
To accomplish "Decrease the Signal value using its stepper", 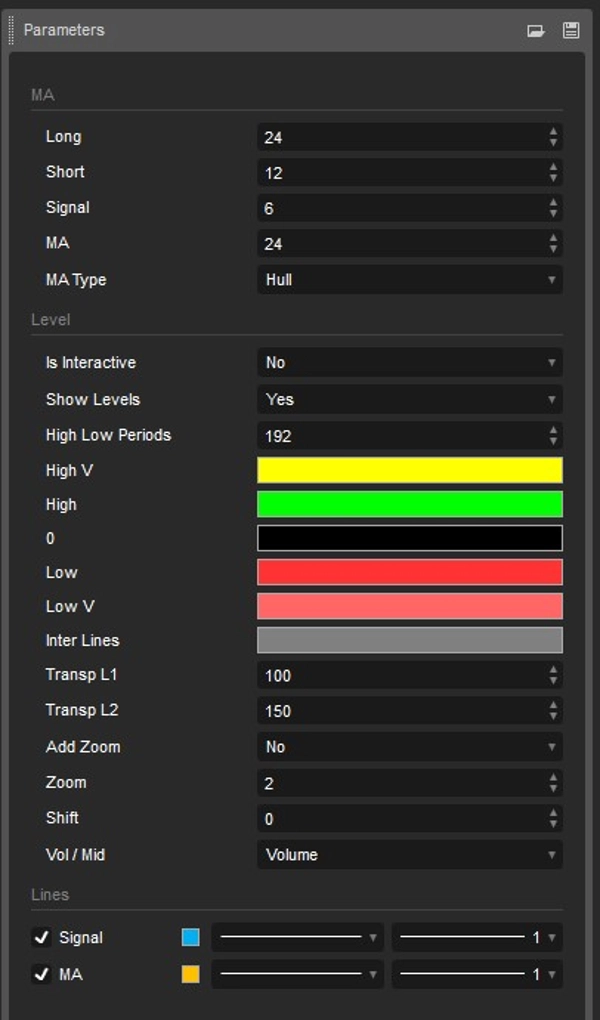I will (x=552, y=212).
